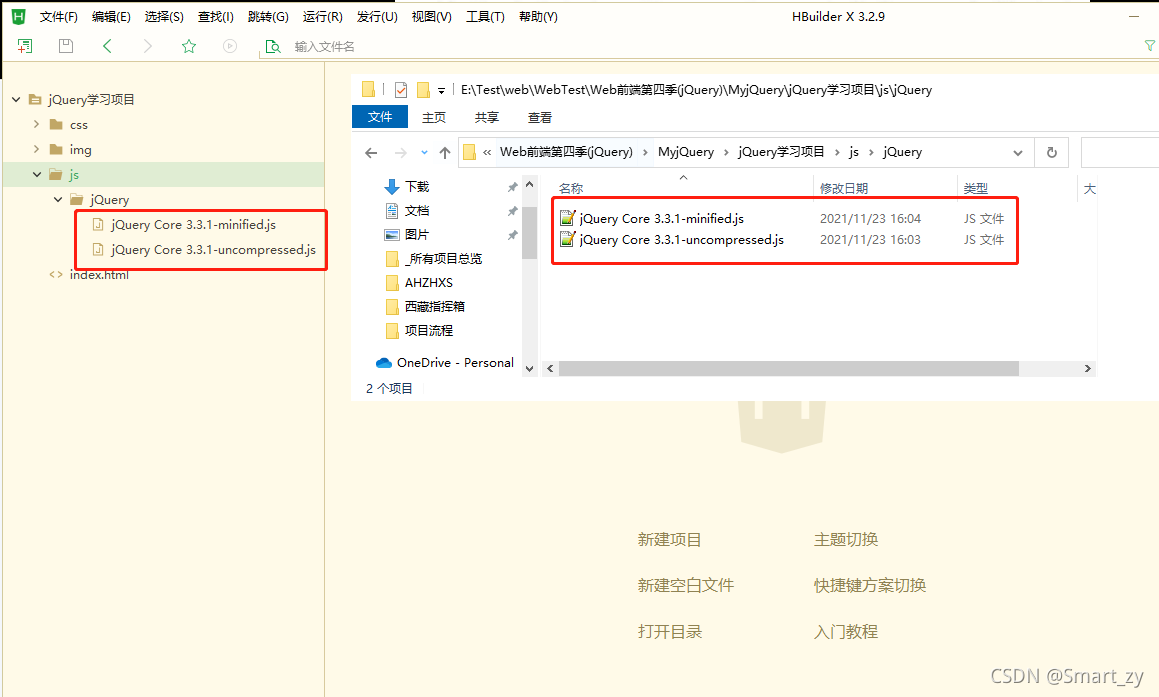Check the Quick Access checkbox in Explorer title bar

tap(400, 89)
